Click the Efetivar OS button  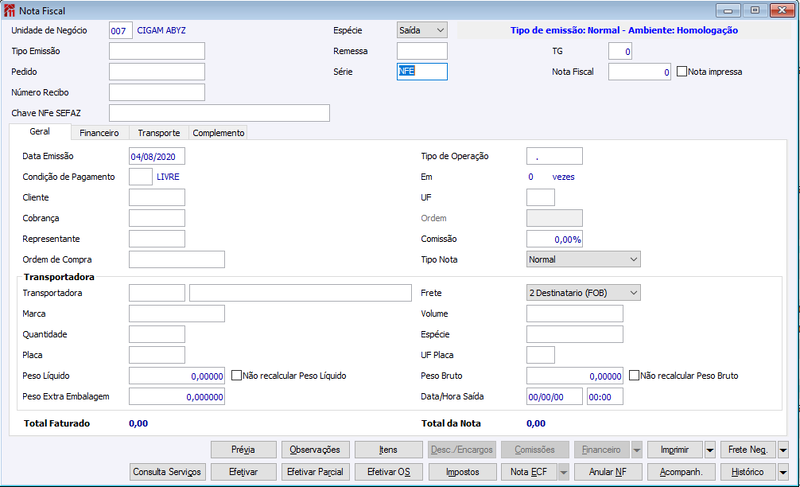(x=388, y=472)
